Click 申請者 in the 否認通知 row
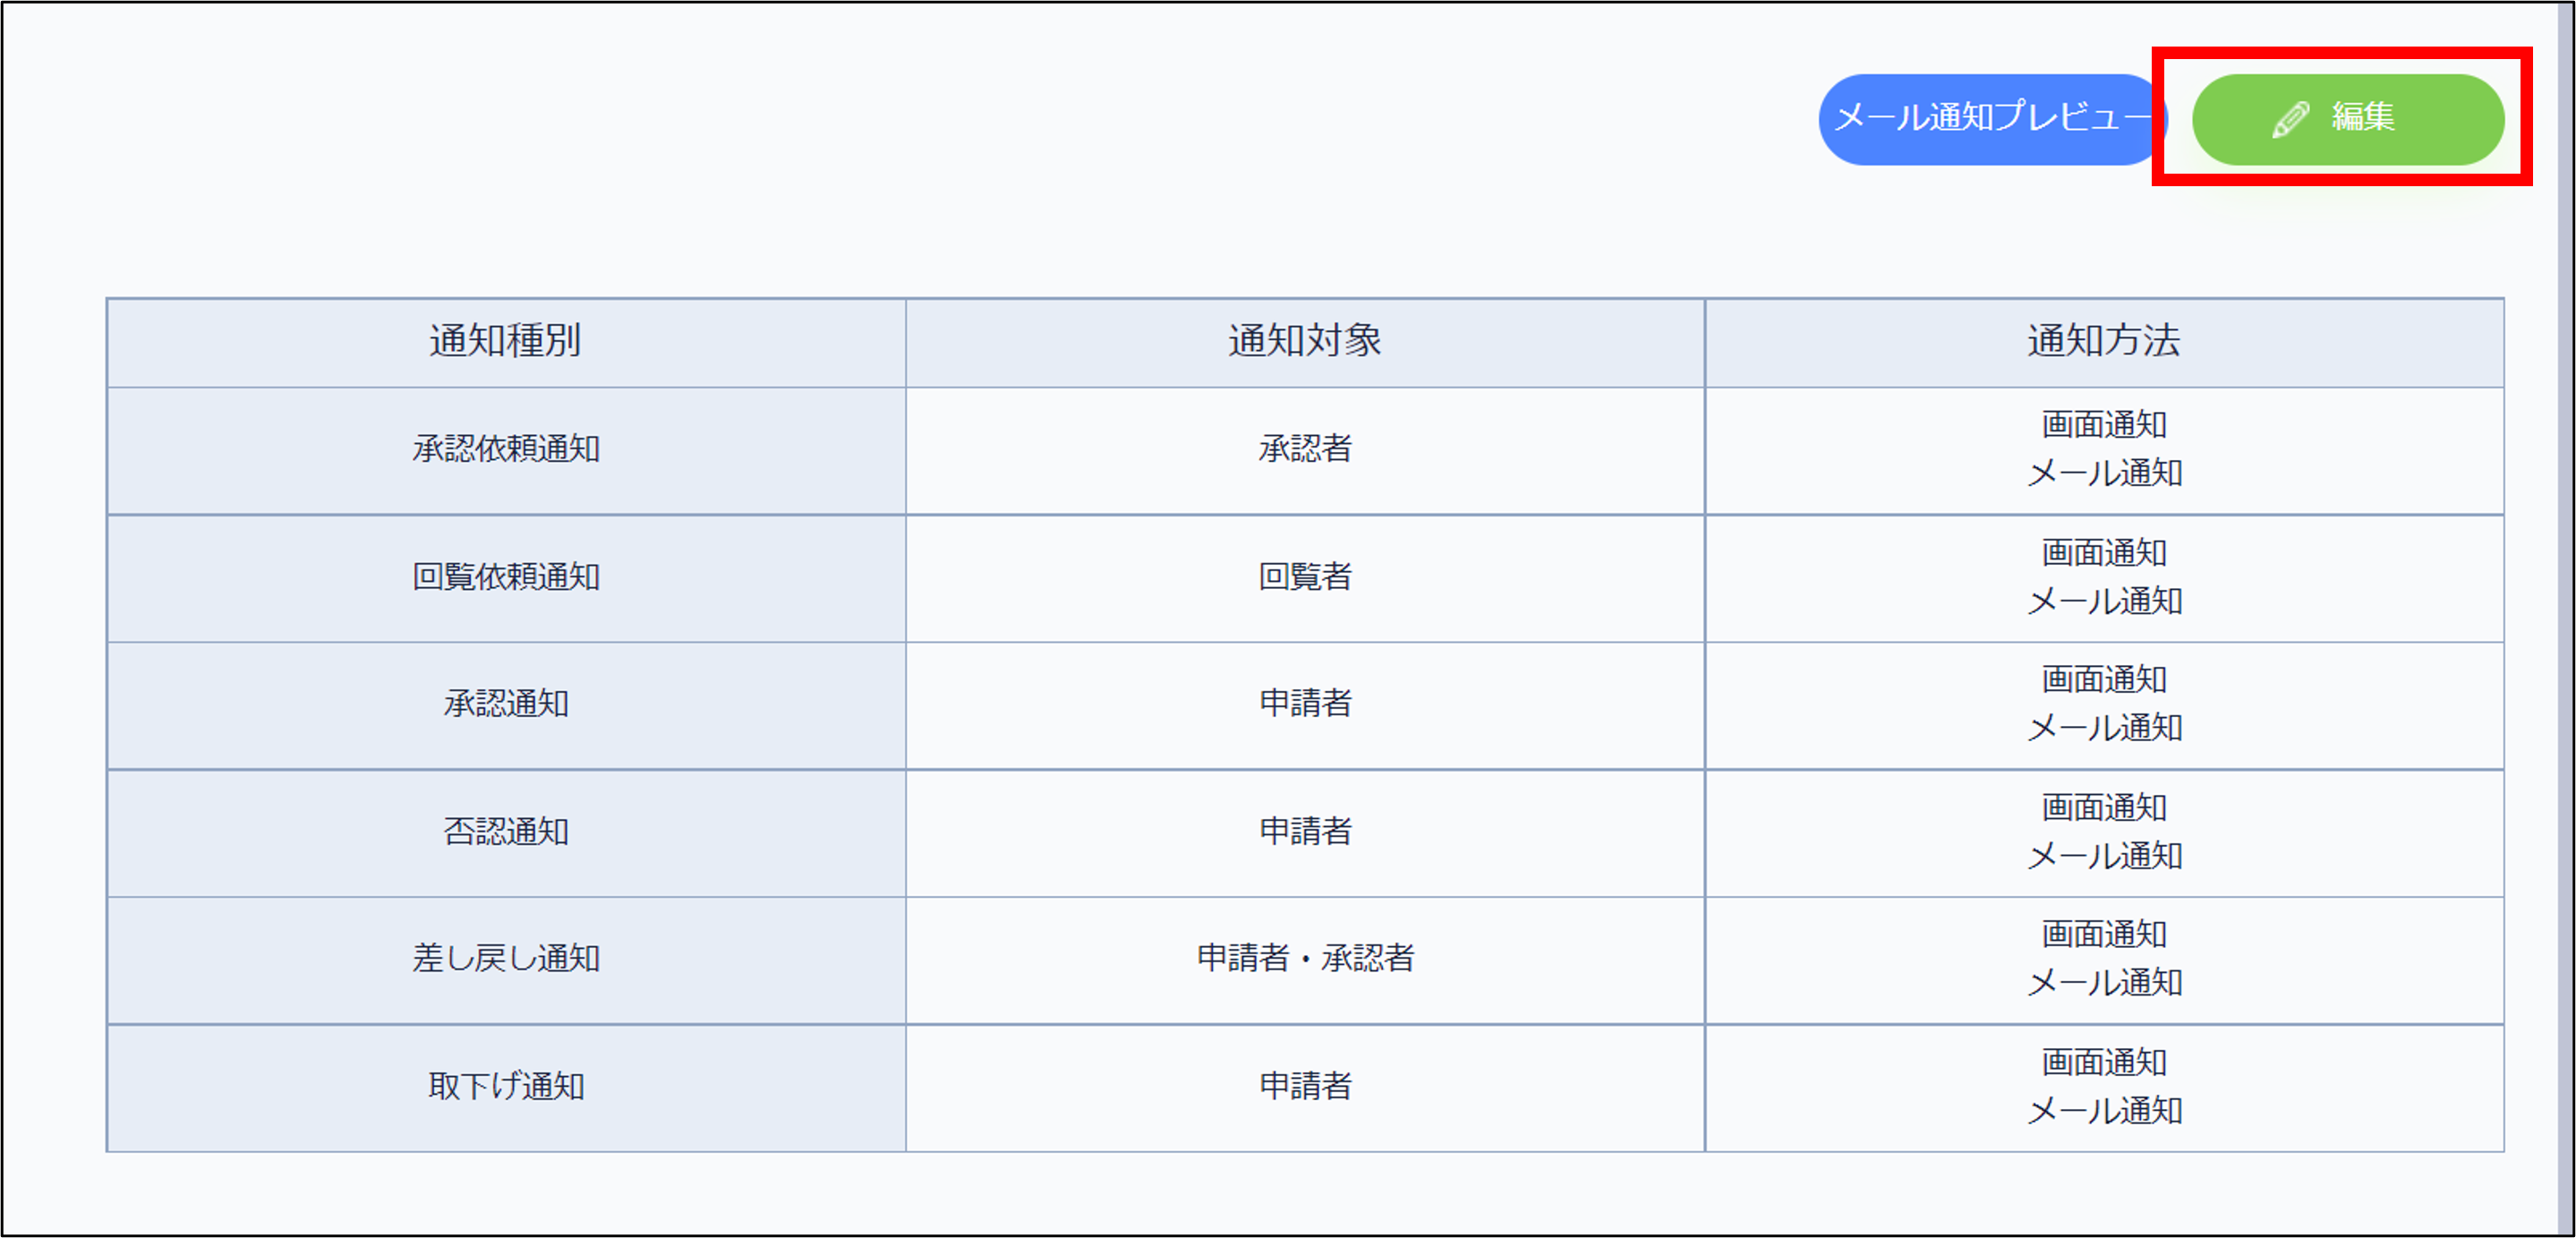2576x1238 pixels. point(1304,832)
